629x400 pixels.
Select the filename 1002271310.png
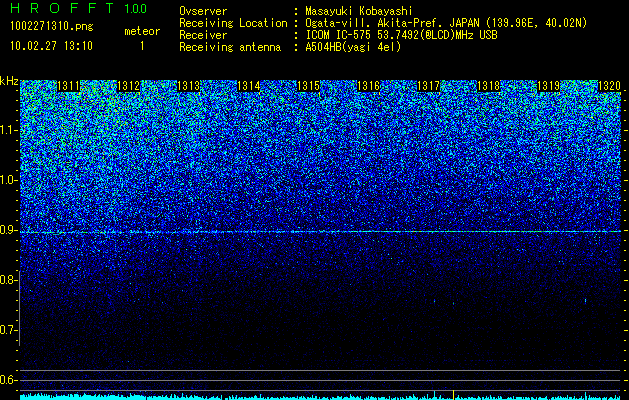[52, 26]
